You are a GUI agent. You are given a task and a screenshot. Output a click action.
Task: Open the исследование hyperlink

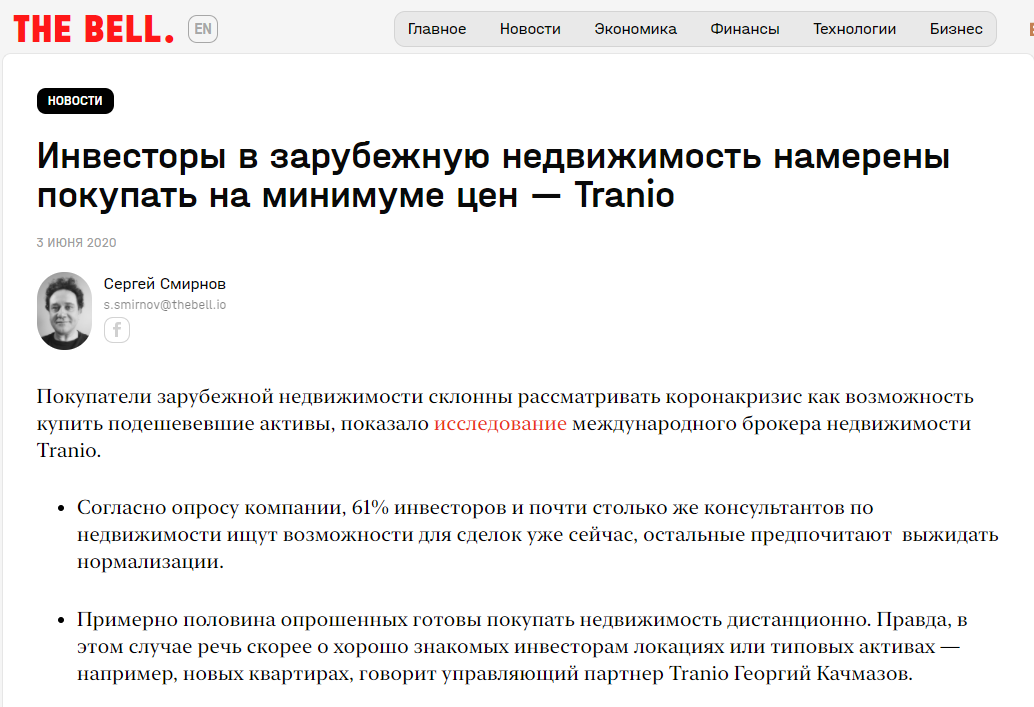500,423
